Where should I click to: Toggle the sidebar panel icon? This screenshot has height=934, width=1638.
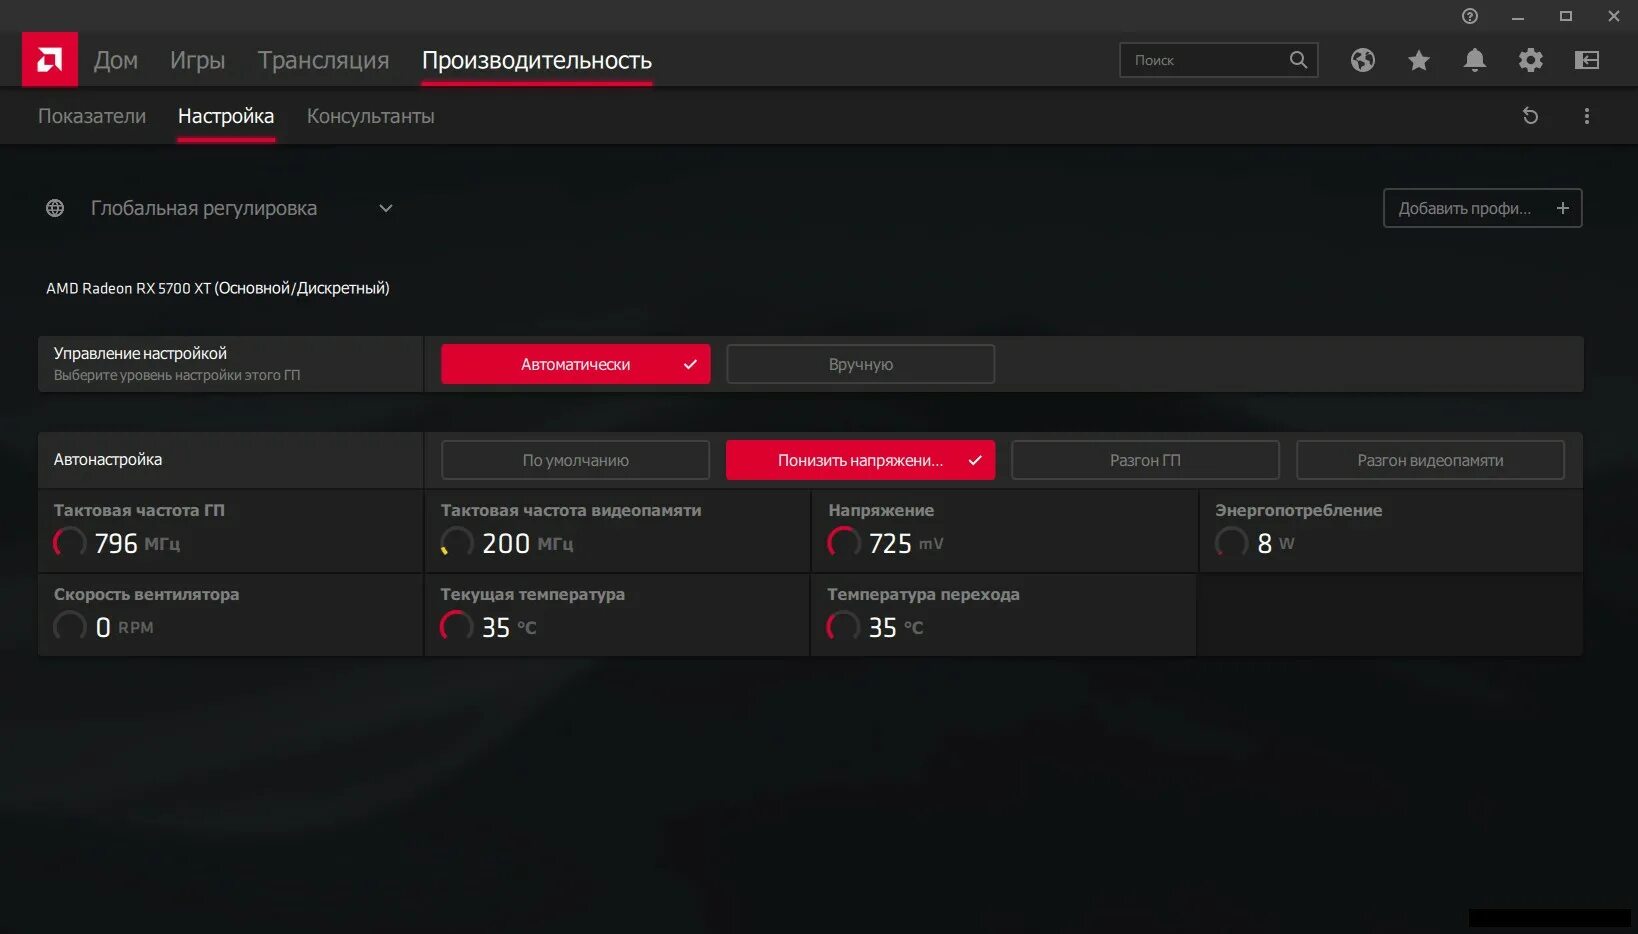pos(1587,60)
